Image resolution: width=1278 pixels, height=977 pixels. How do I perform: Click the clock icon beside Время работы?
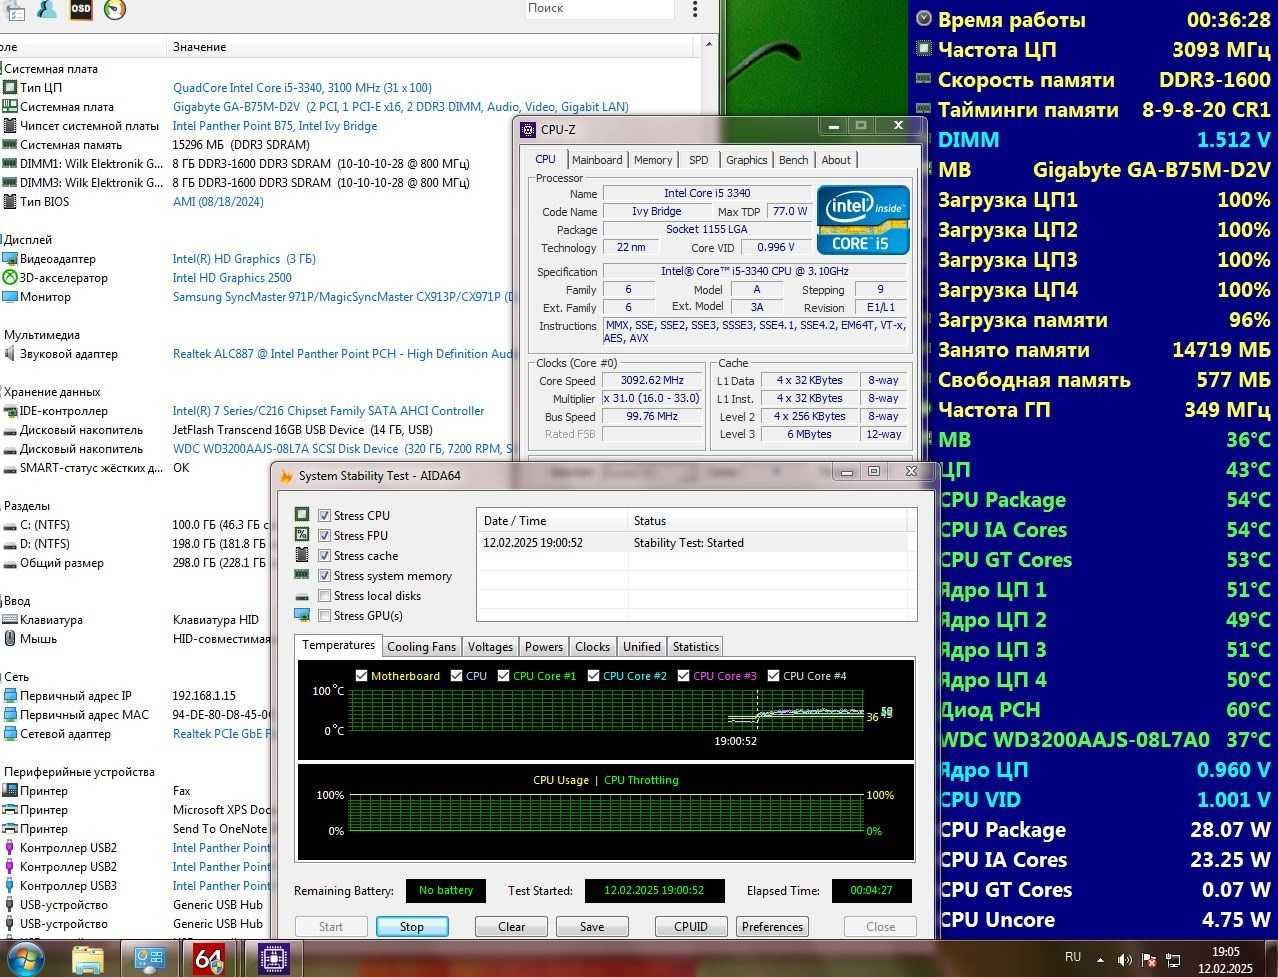pyautogui.click(x=924, y=19)
